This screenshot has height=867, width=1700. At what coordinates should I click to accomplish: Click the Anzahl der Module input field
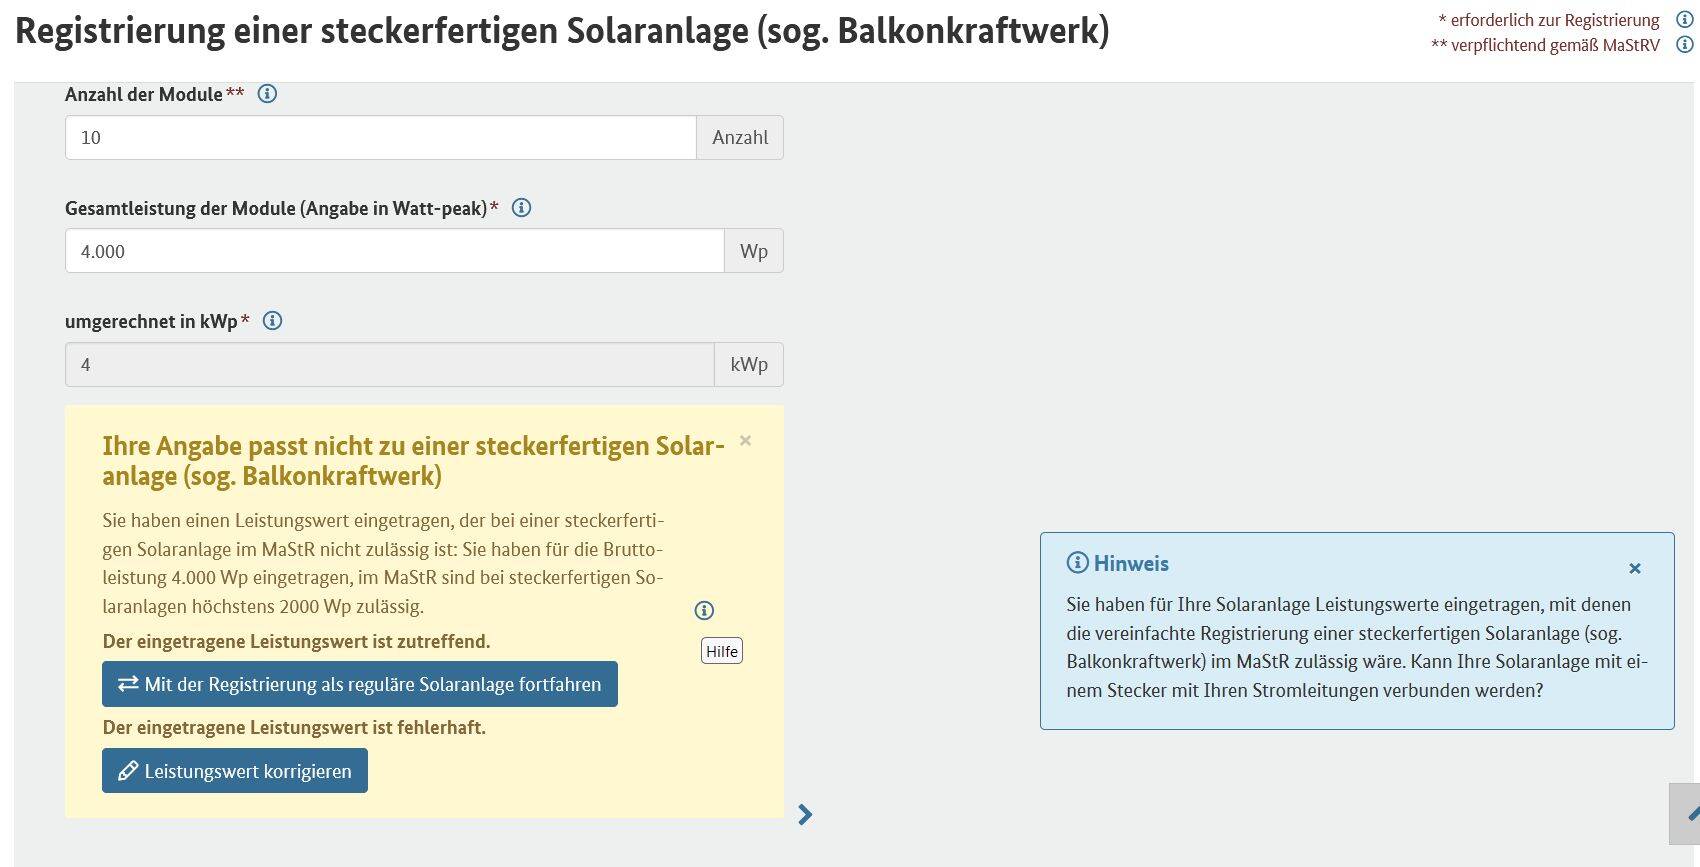point(381,137)
